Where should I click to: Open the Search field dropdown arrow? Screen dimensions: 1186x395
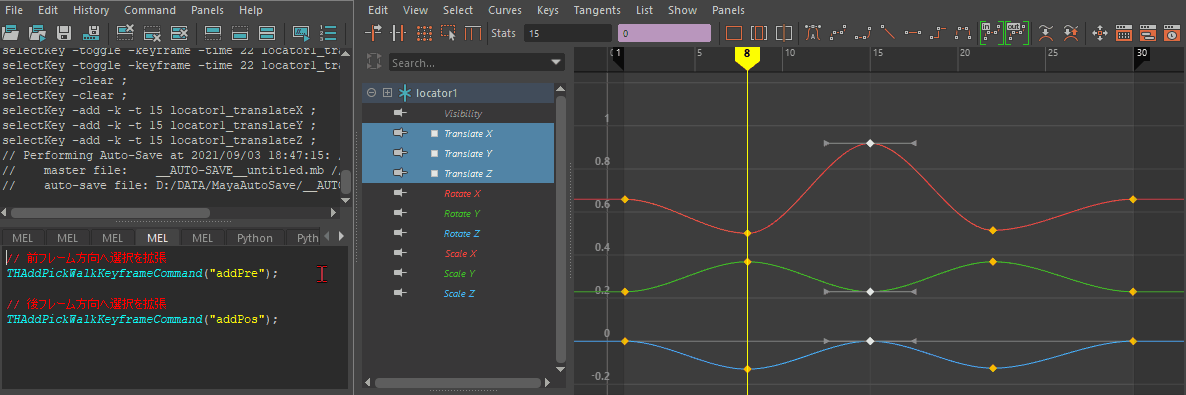[557, 63]
